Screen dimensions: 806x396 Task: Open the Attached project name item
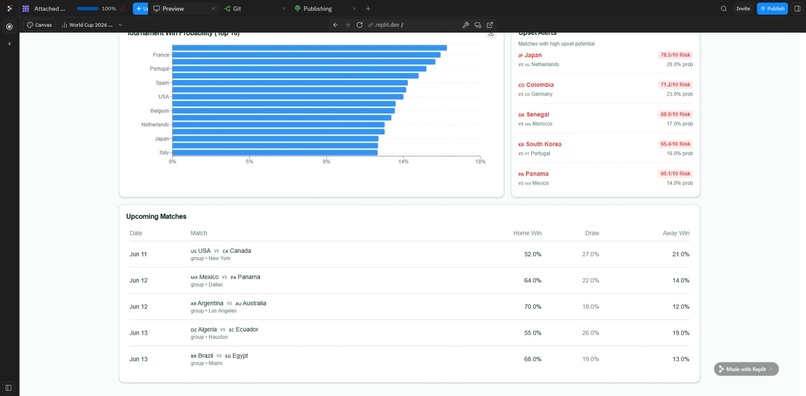(45, 9)
